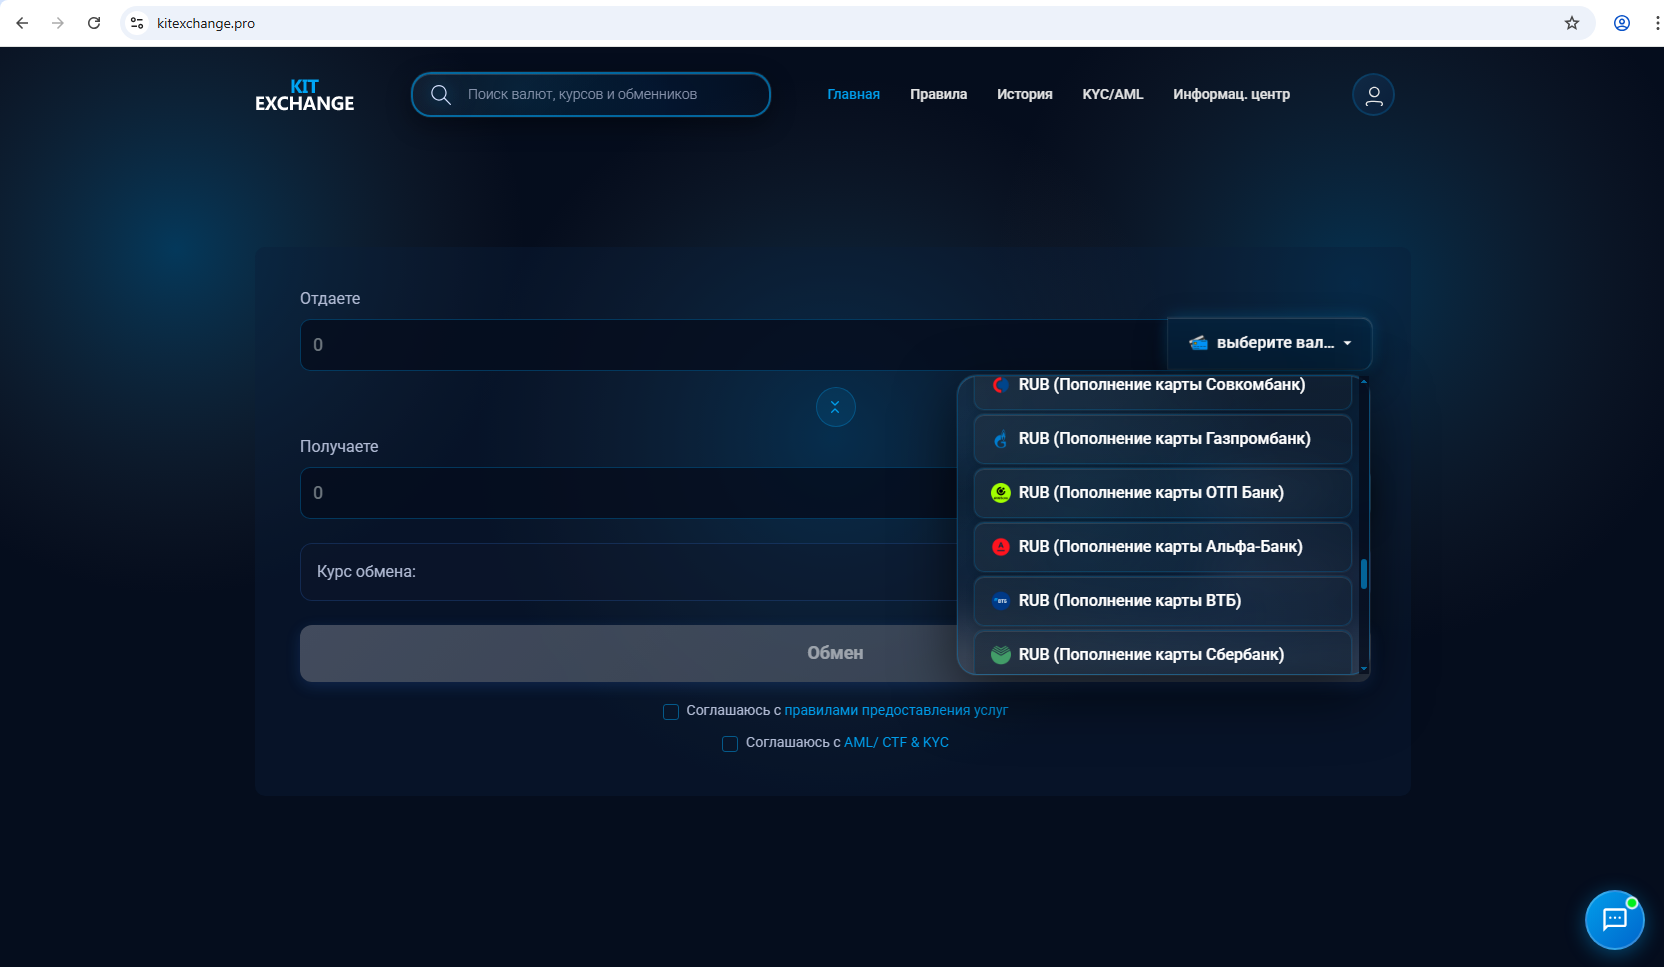
Task: Choose RUB Альфа-Банк card option
Action: click(x=1162, y=547)
